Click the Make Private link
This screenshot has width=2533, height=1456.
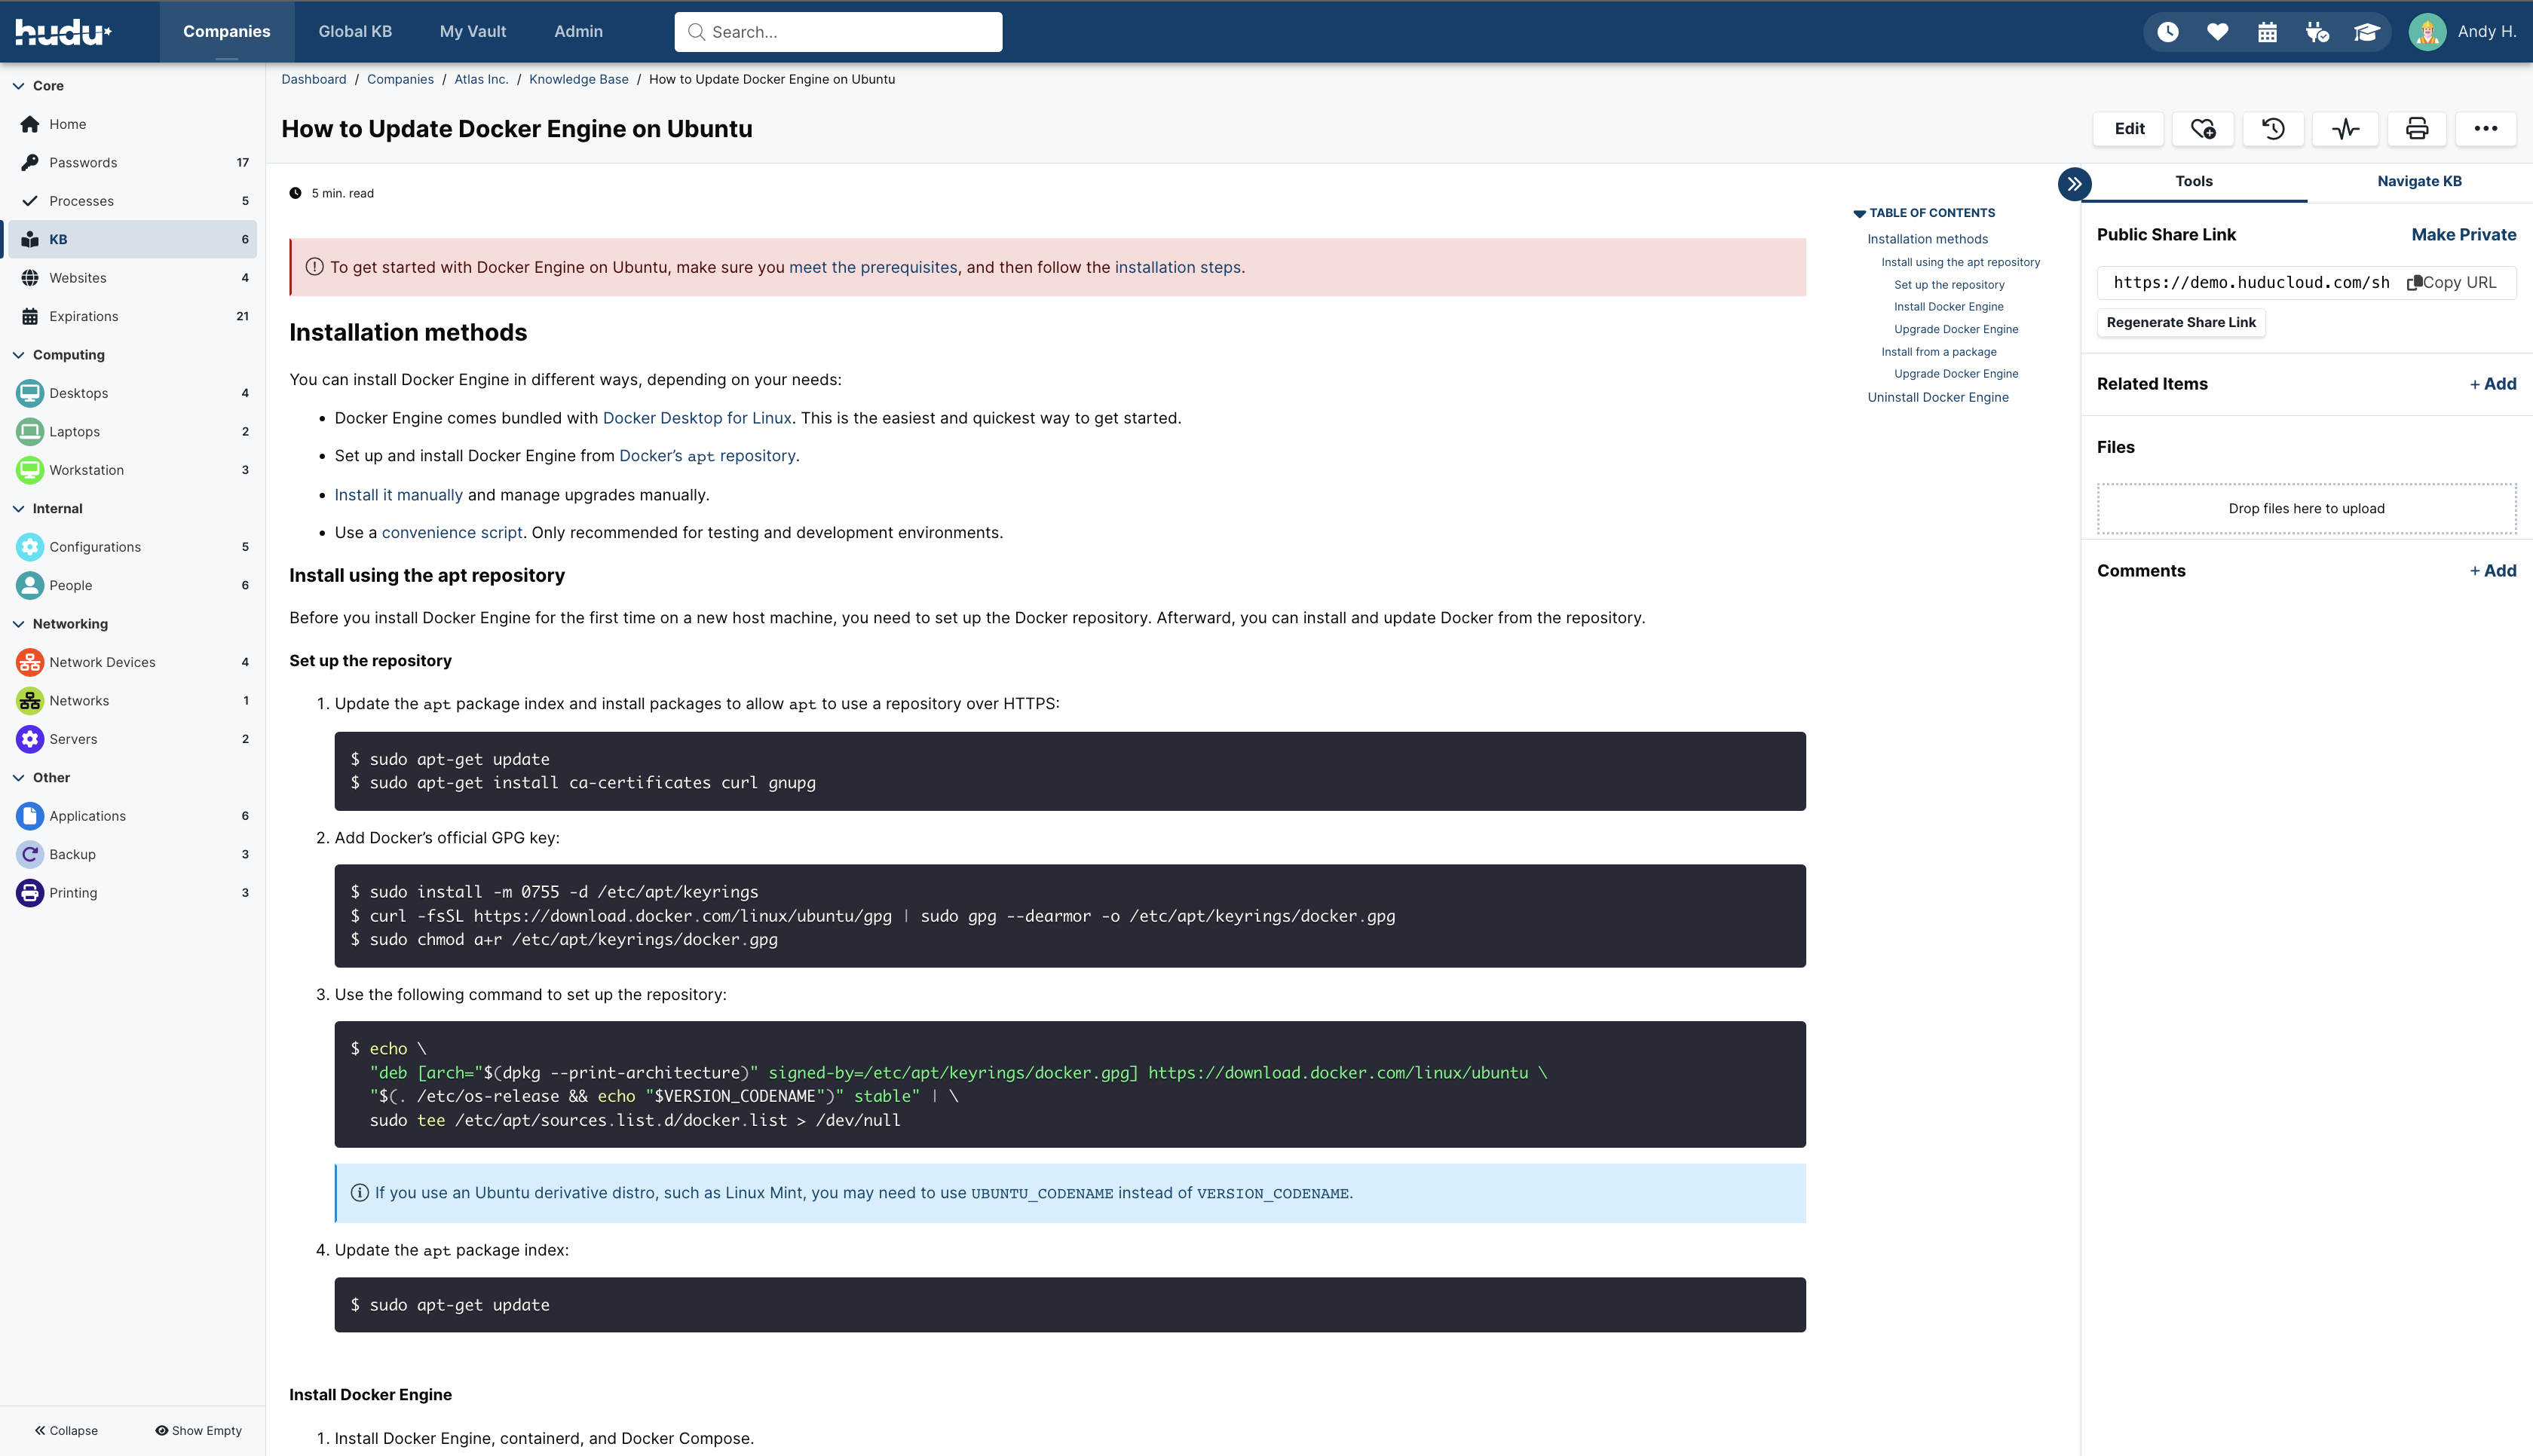pos(2463,234)
